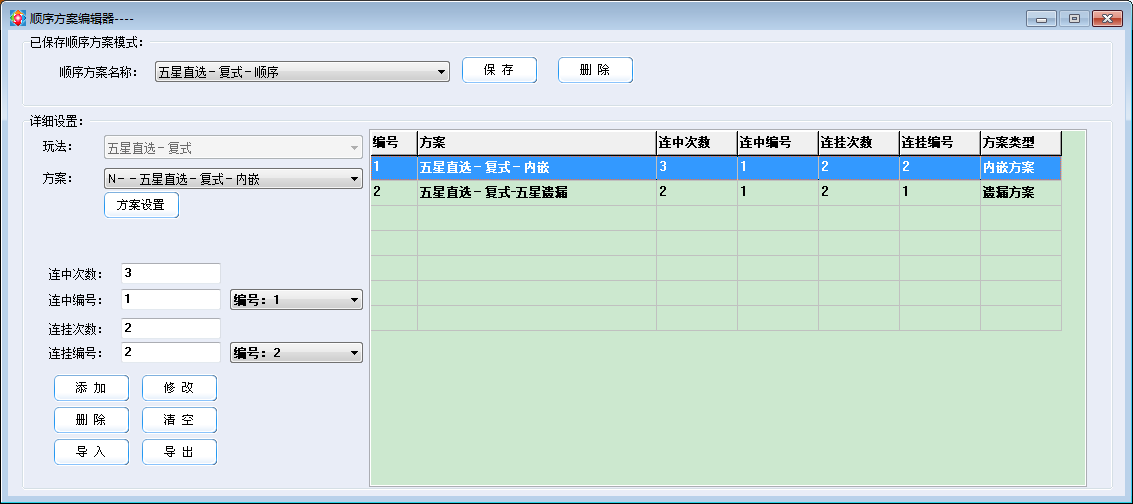Screen dimensions: 1133x504
Task: Click the 导出 button
Action: point(179,452)
